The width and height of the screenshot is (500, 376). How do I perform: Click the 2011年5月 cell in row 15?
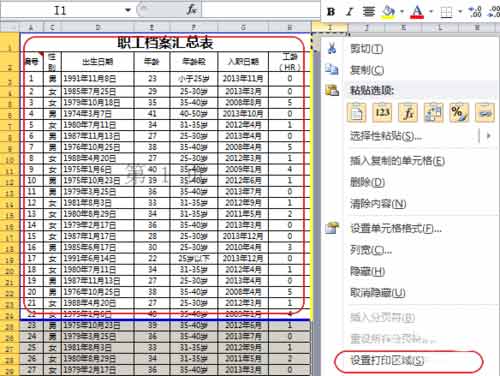pyautogui.click(x=243, y=214)
